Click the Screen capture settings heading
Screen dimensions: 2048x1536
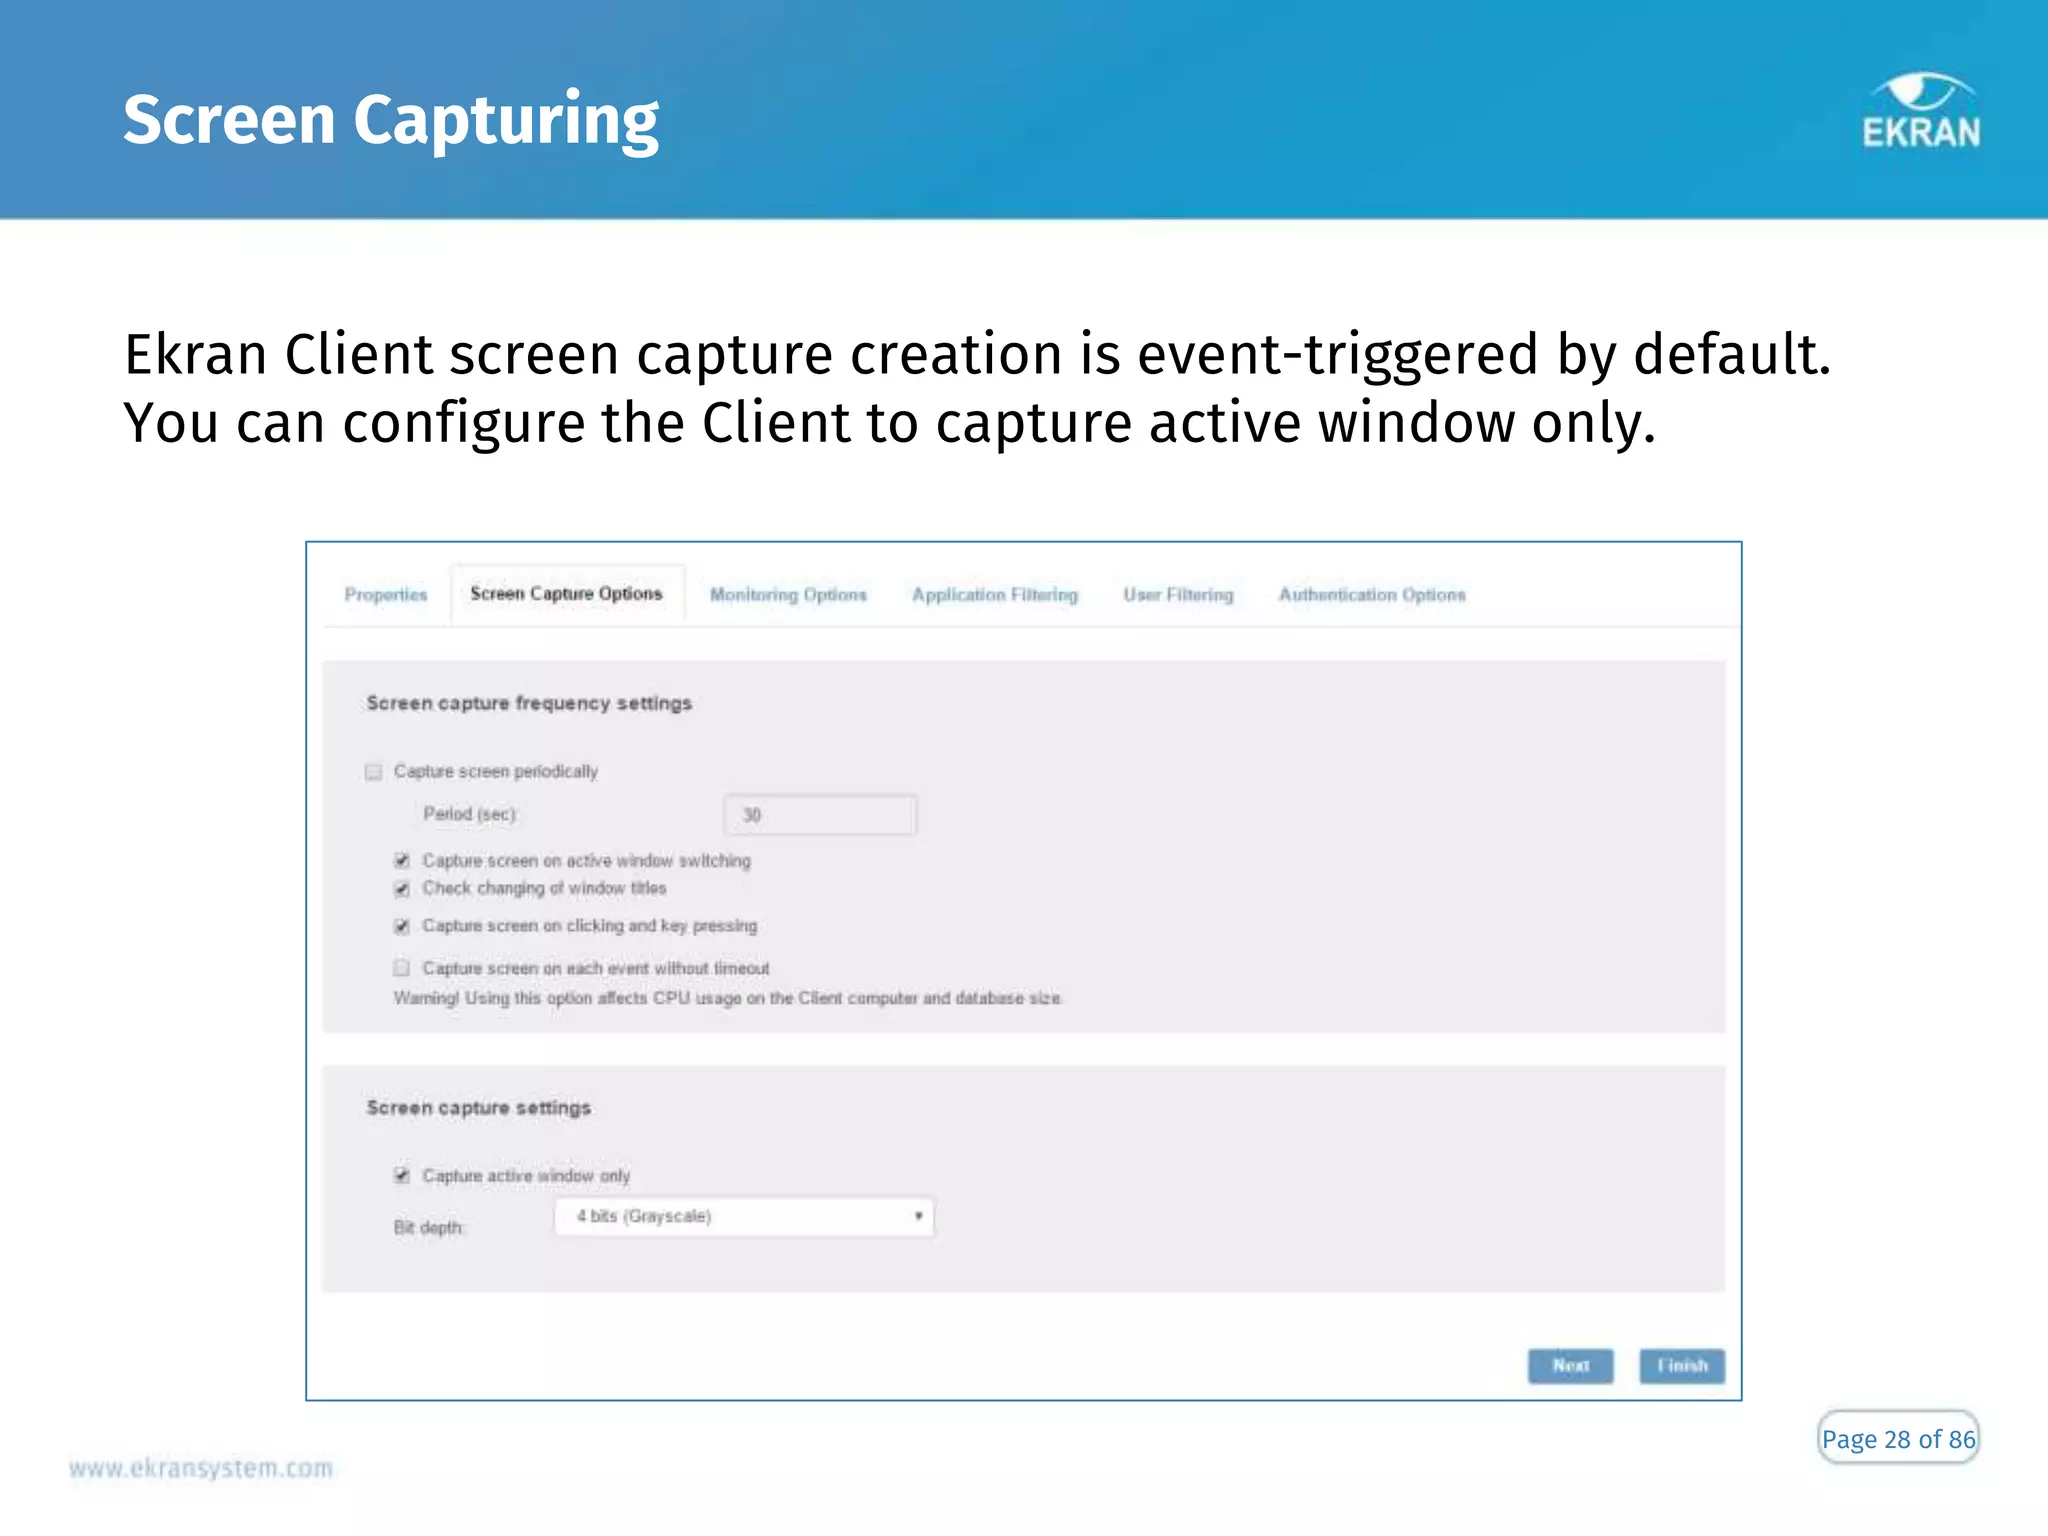pyautogui.click(x=479, y=1108)
